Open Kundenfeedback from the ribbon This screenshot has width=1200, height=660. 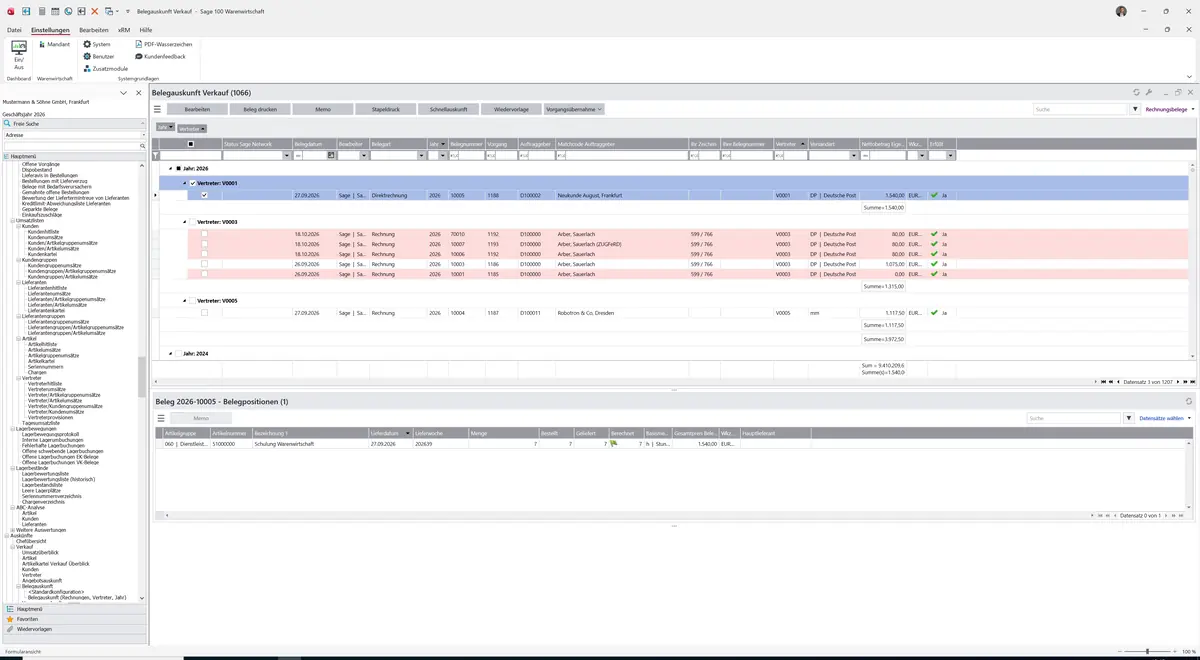click(160, 57)
